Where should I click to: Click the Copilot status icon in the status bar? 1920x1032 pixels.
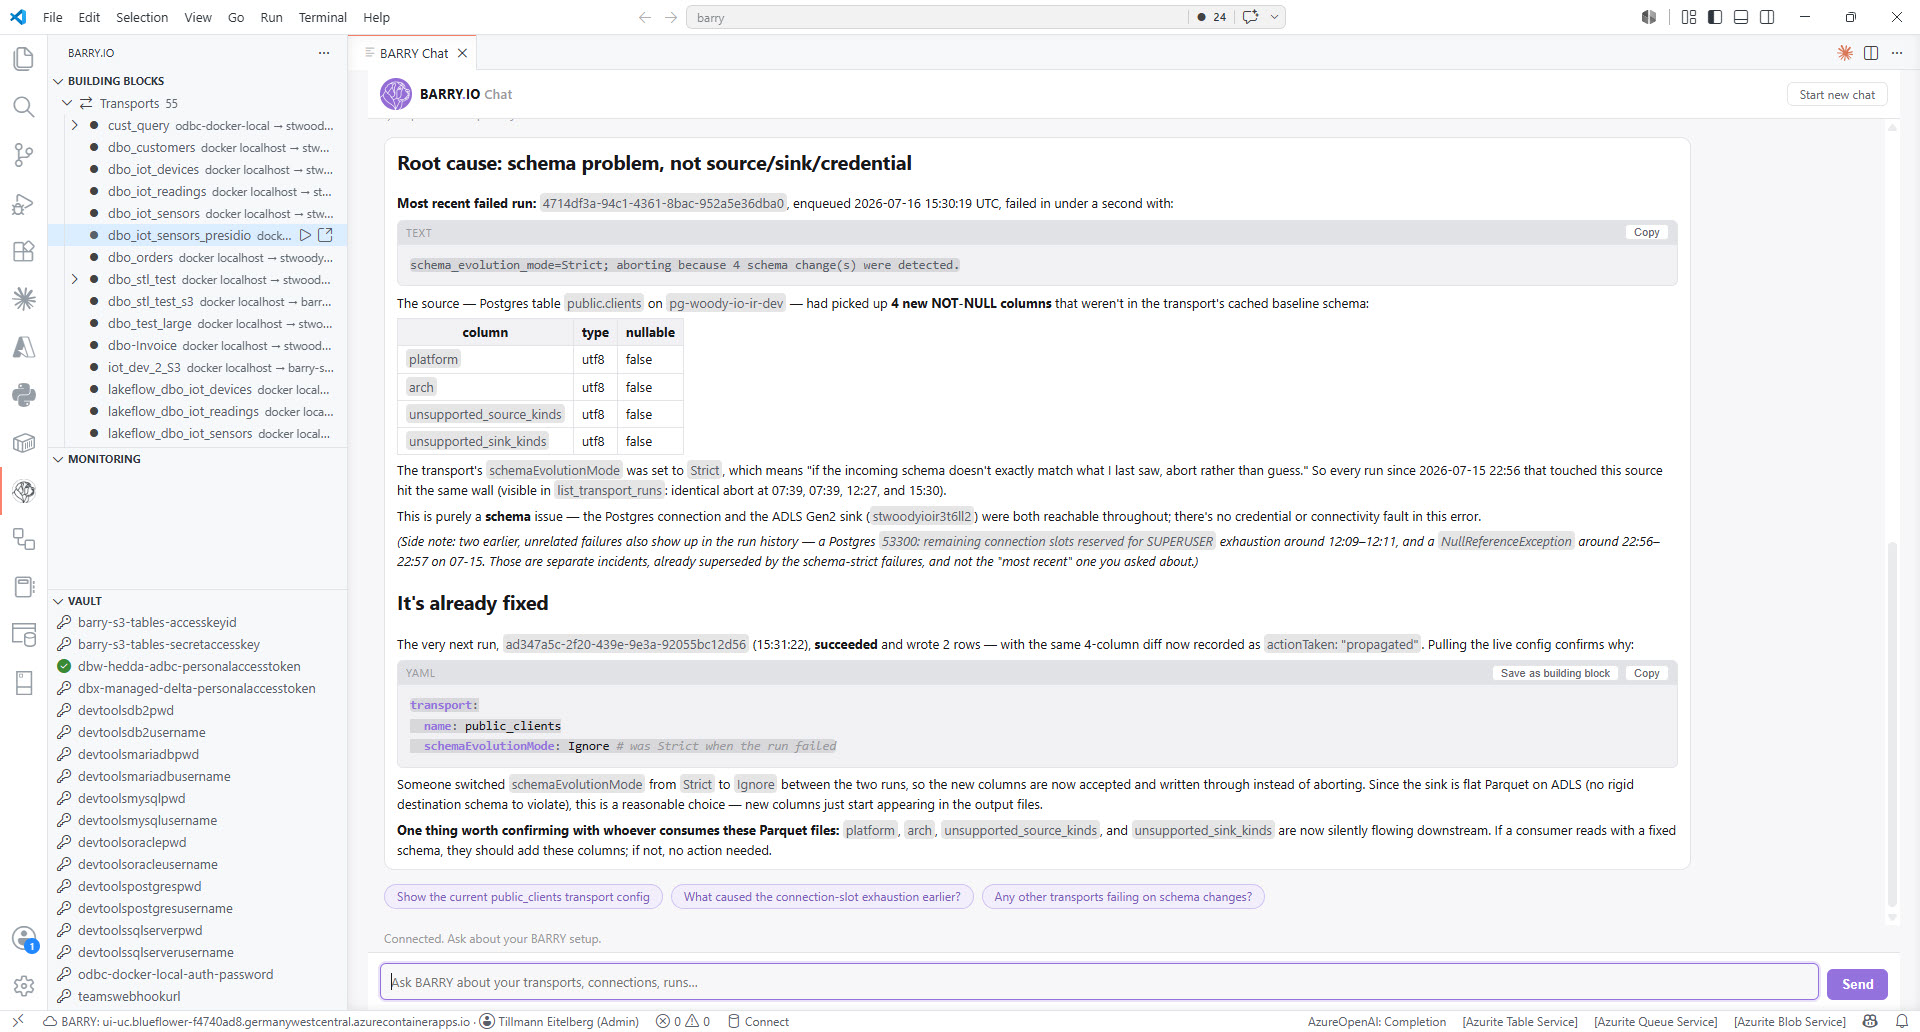coord(1870,1021)
